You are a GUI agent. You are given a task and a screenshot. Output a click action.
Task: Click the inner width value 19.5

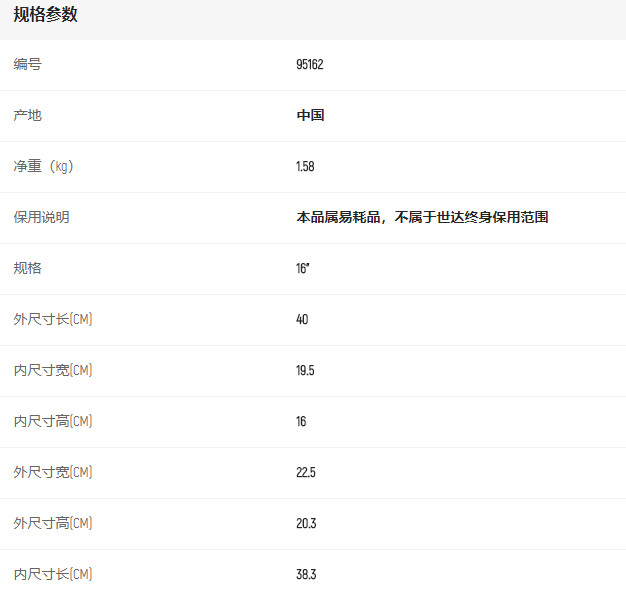click(x=305, y=370)
